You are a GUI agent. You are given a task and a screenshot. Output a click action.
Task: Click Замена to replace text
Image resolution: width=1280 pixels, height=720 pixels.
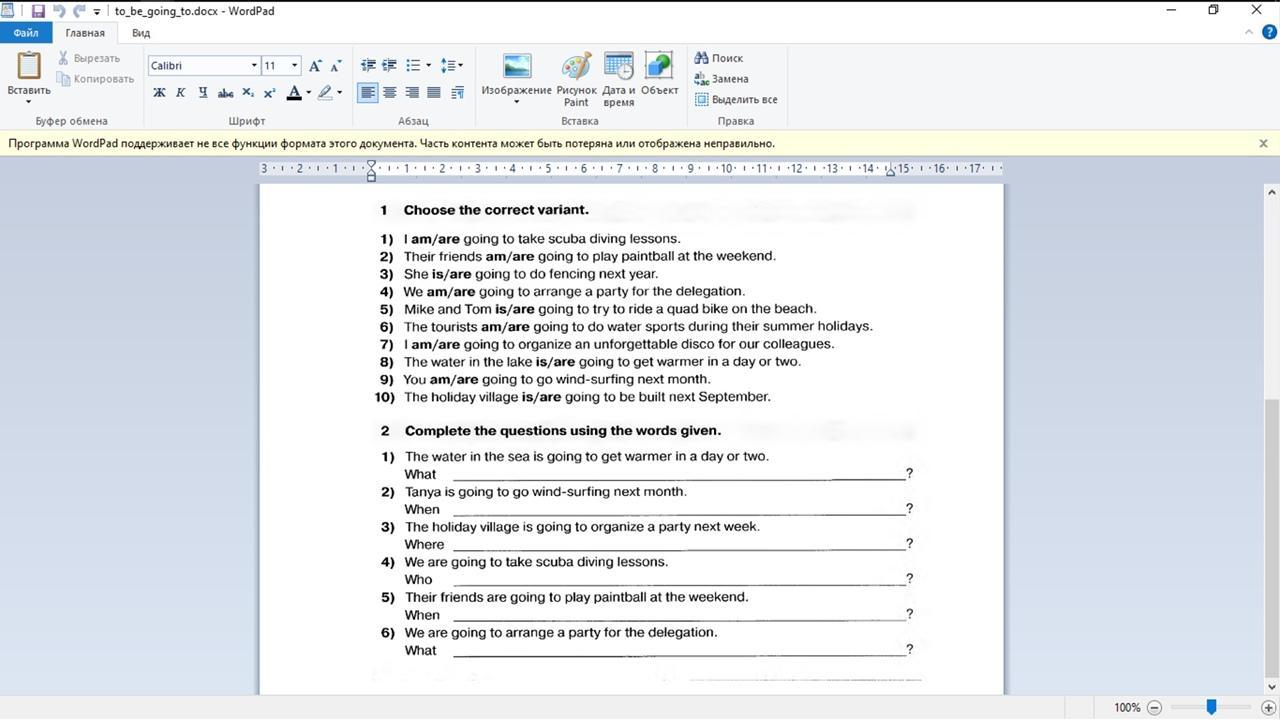pos(721,79)
